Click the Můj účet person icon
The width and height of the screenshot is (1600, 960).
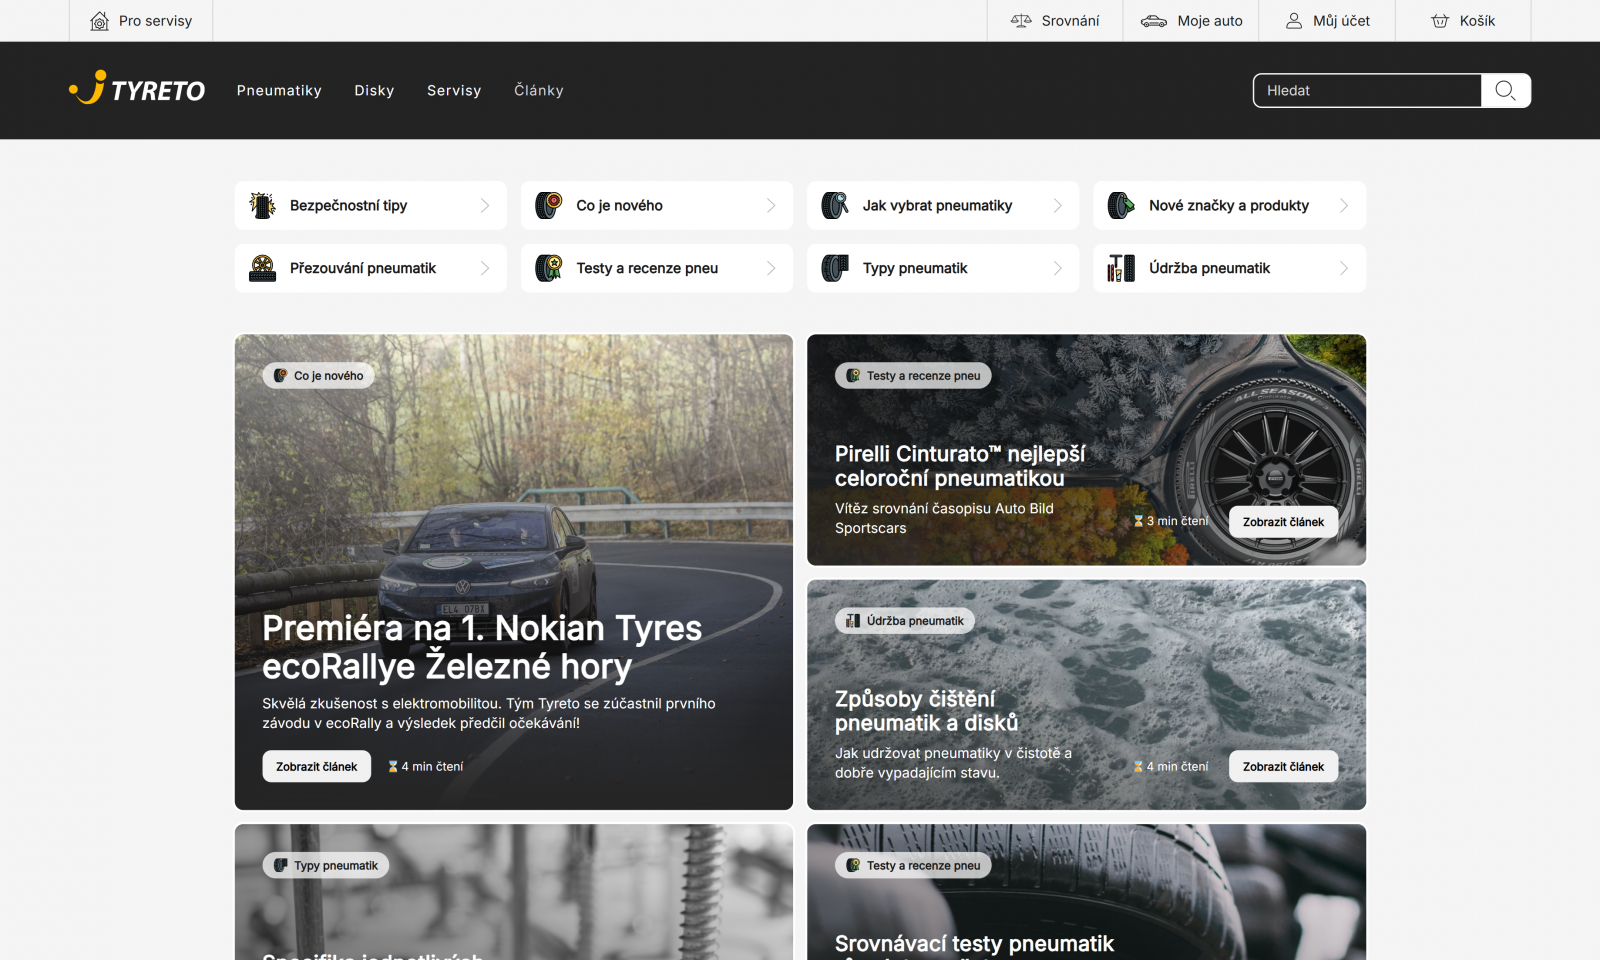[x=1294, y=21]
